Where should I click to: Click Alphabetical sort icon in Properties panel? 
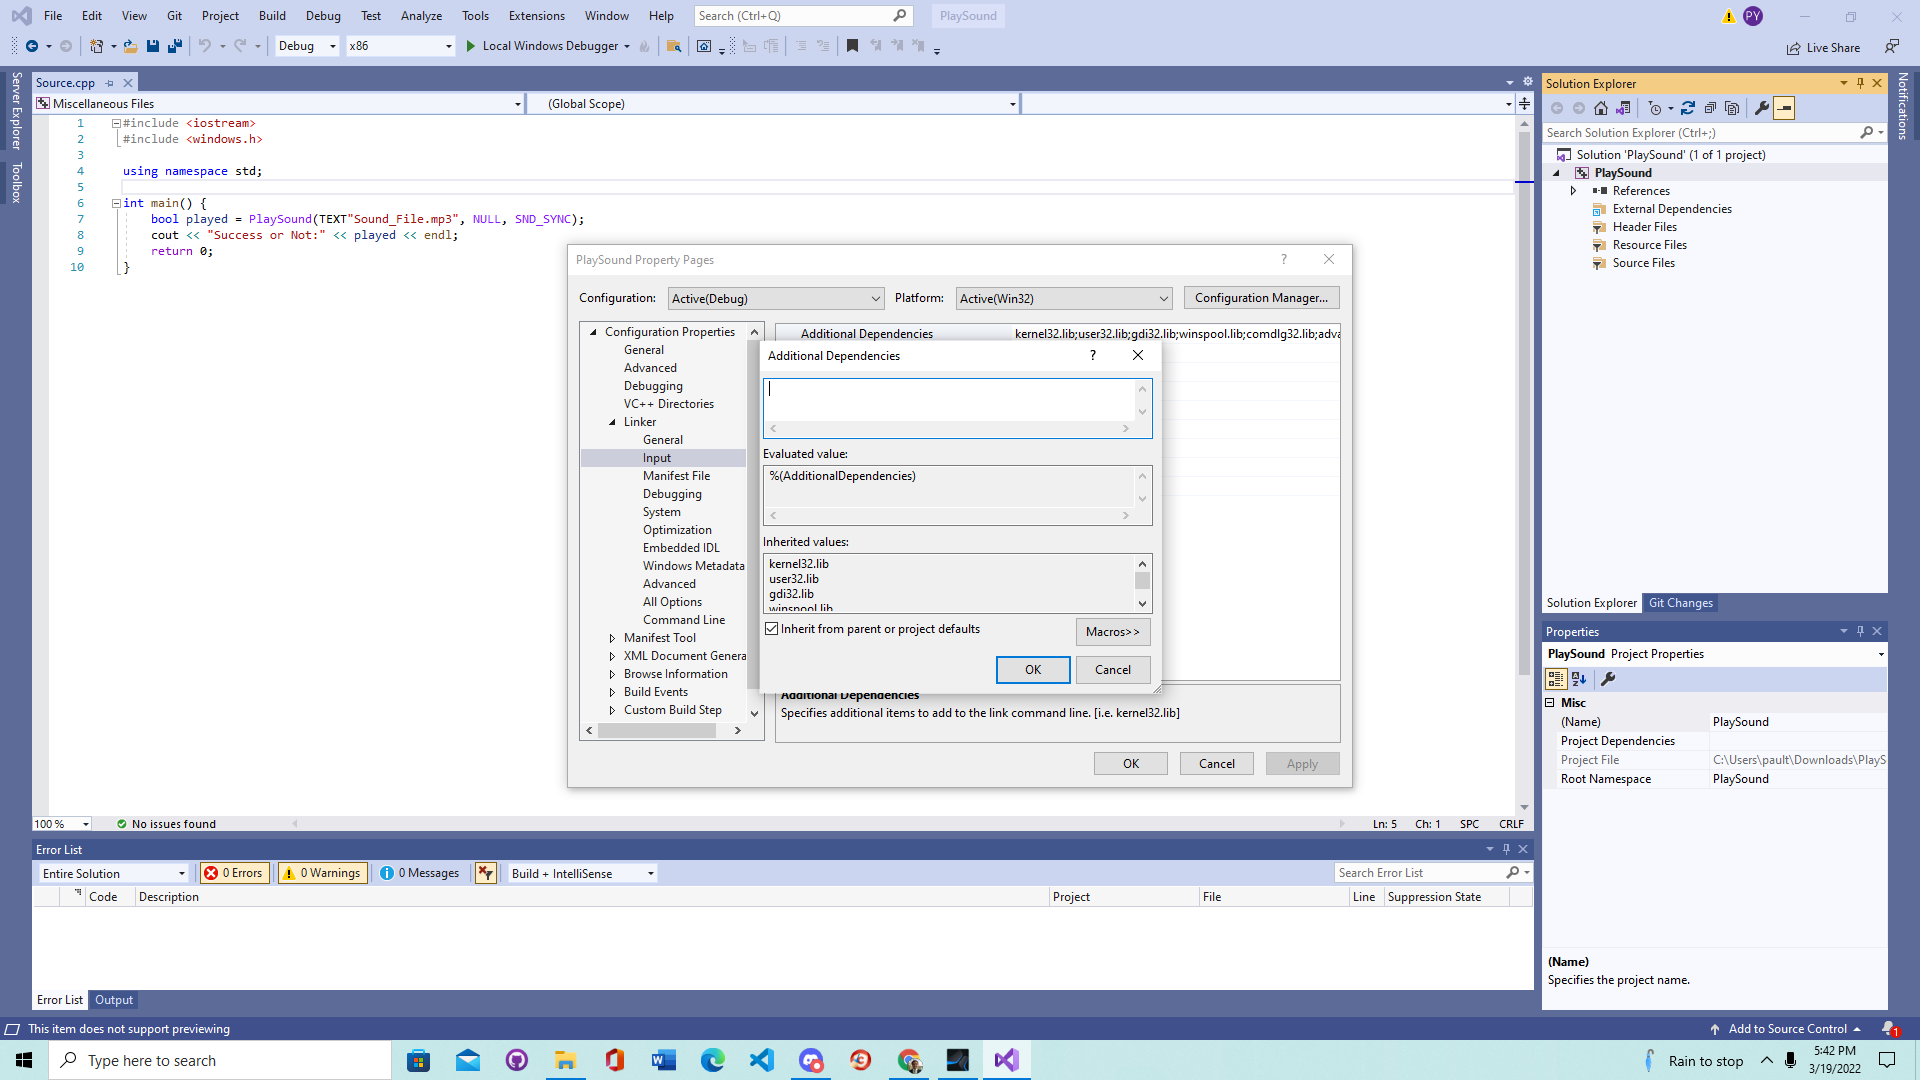[1579, 679]
